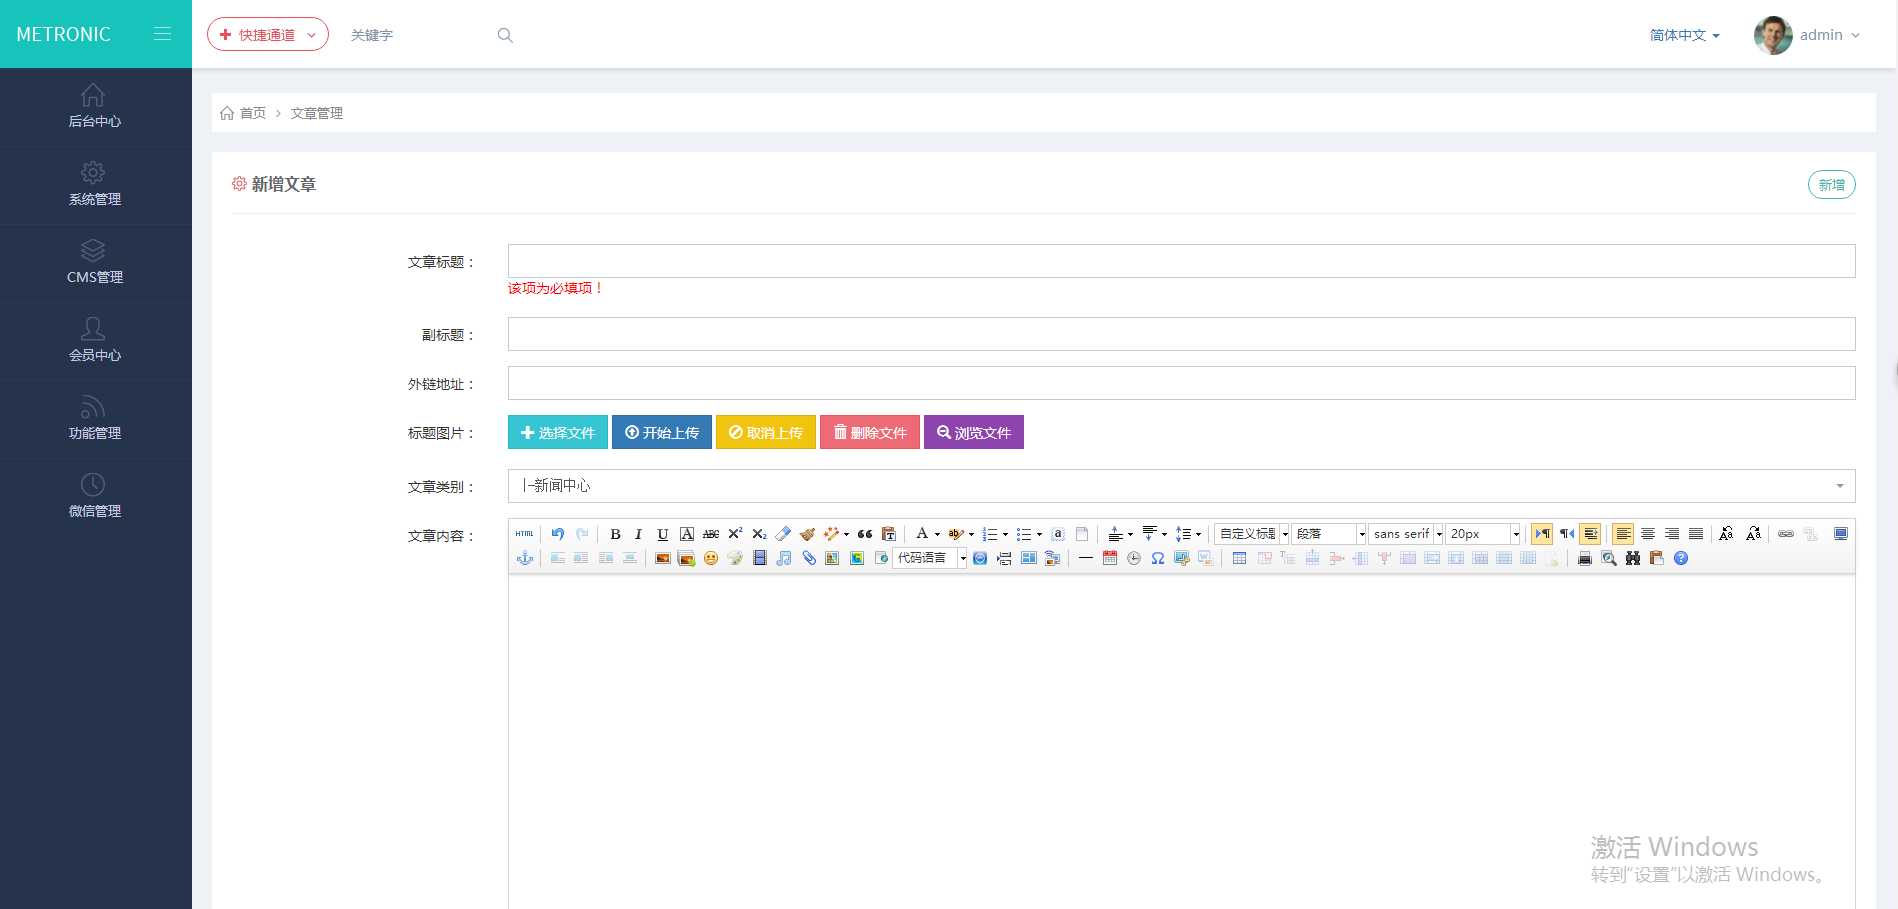1898x909 pixels.
Task: Toggle underline formatting in editor
Action: [662, 534]
